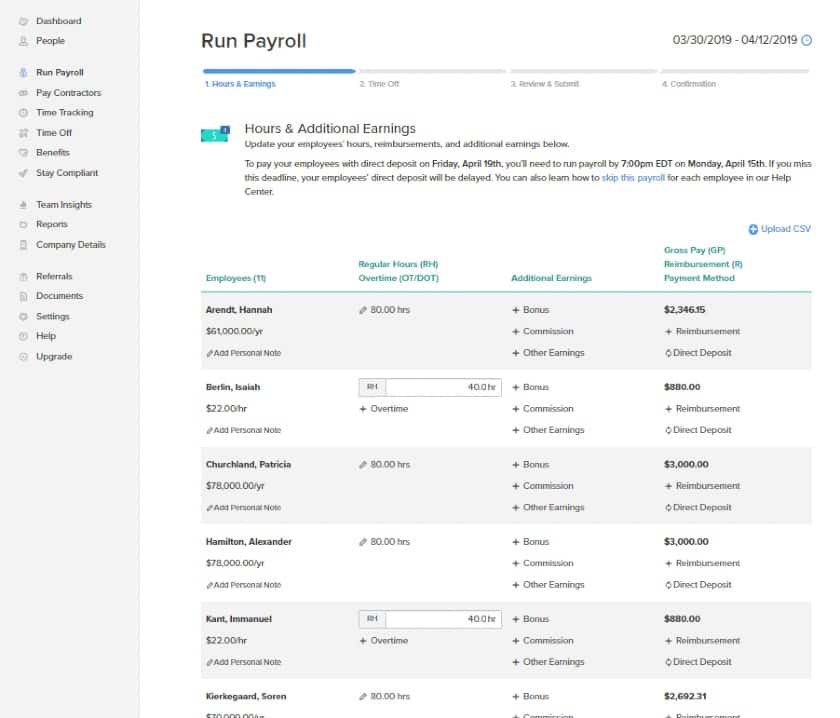Viewport: 840px width, 718px height.
Task: Change Hannah Arendt's Direct Deposit payment method
Action: click(698, 353)
